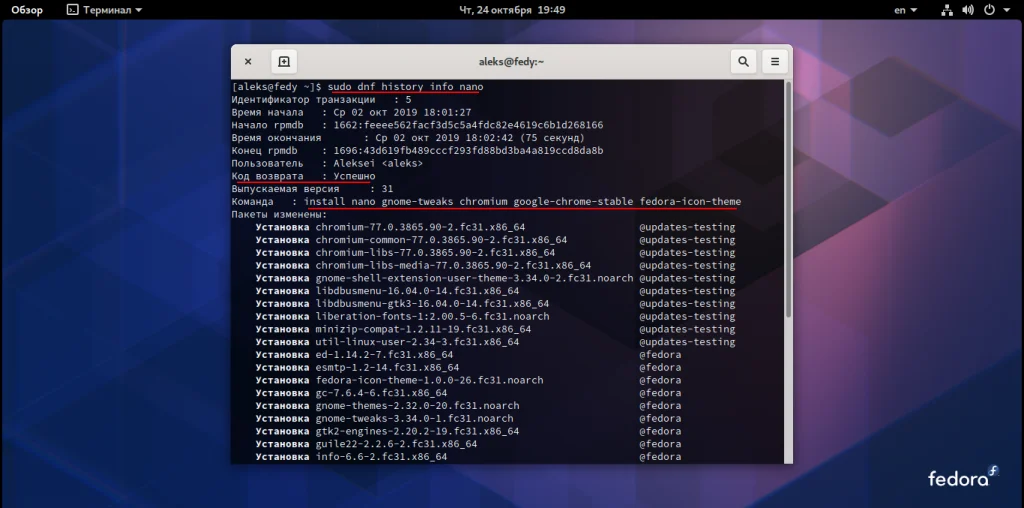1024x508 pixels.
Task: Click the 'Пользователь : Aleksei <aleks>' line
Action: pyautogui.click(x=327, y=163)
